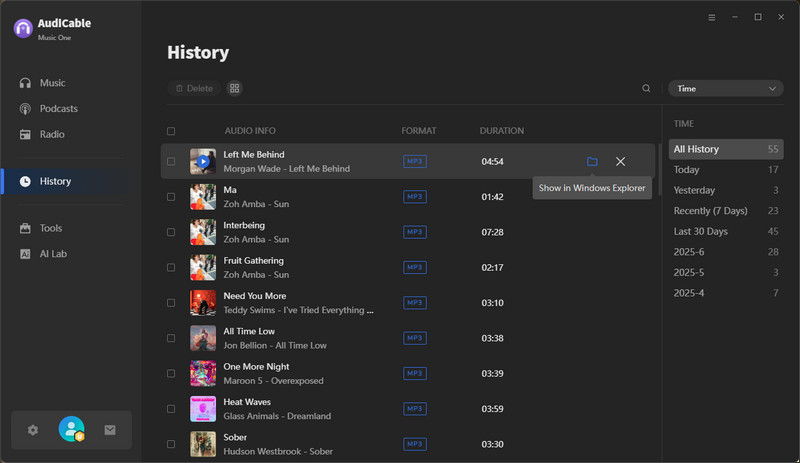The height and width of the screenshot is (463, 800).
Task: Click the AudiCable logo
Action: pos(23,29)
